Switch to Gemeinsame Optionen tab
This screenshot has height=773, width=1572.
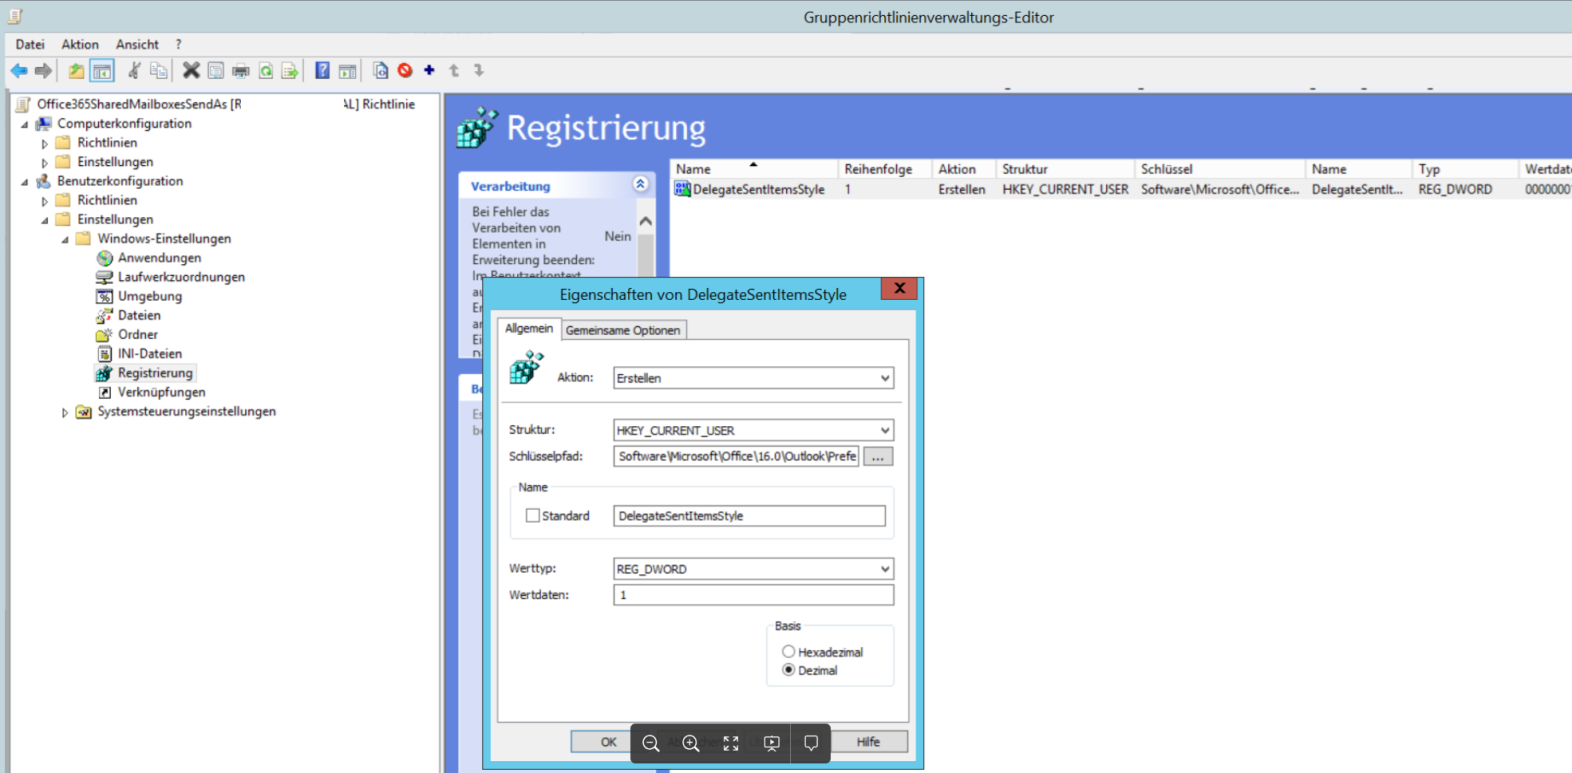click(x=622, y=330)
